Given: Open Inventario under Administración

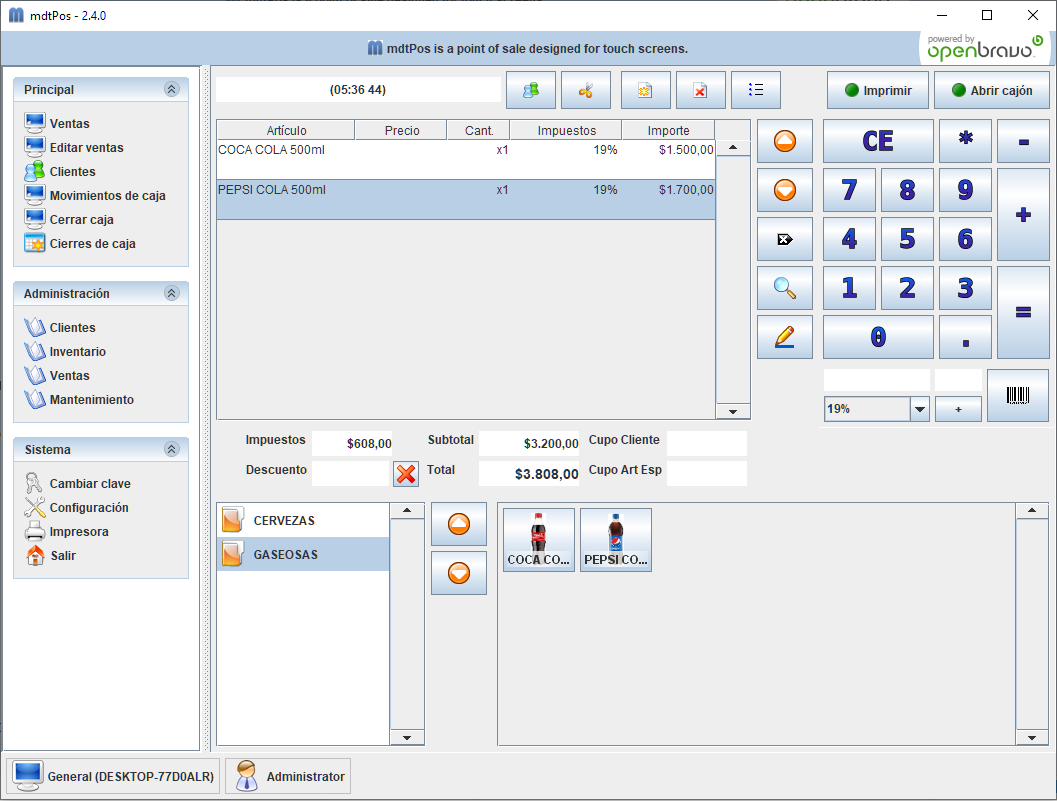Looking at the screenshot, I should point(65,352).
